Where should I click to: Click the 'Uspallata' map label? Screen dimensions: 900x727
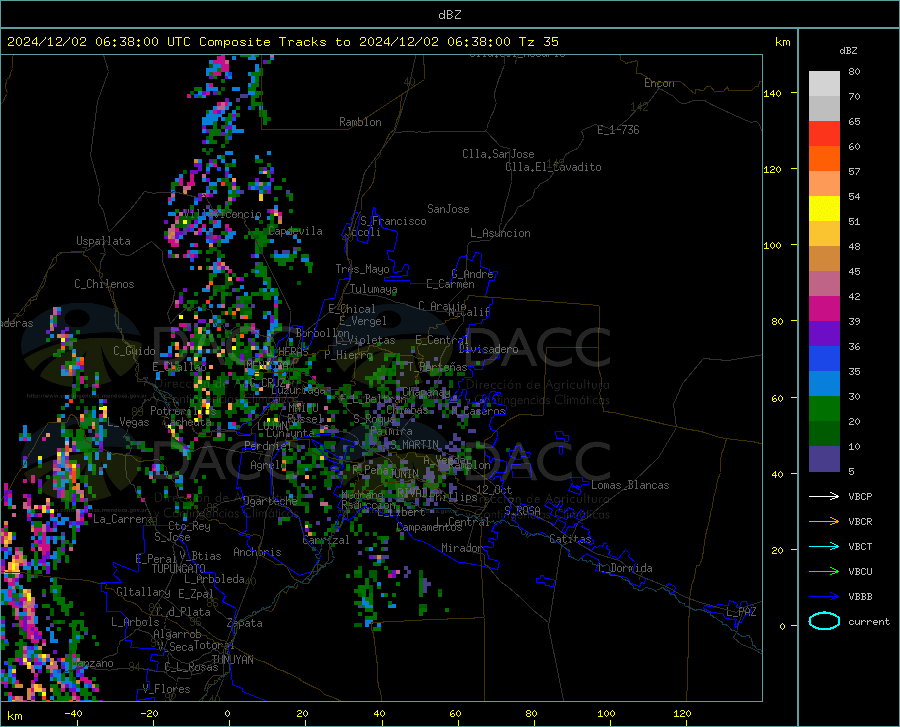tap(103, 241)
